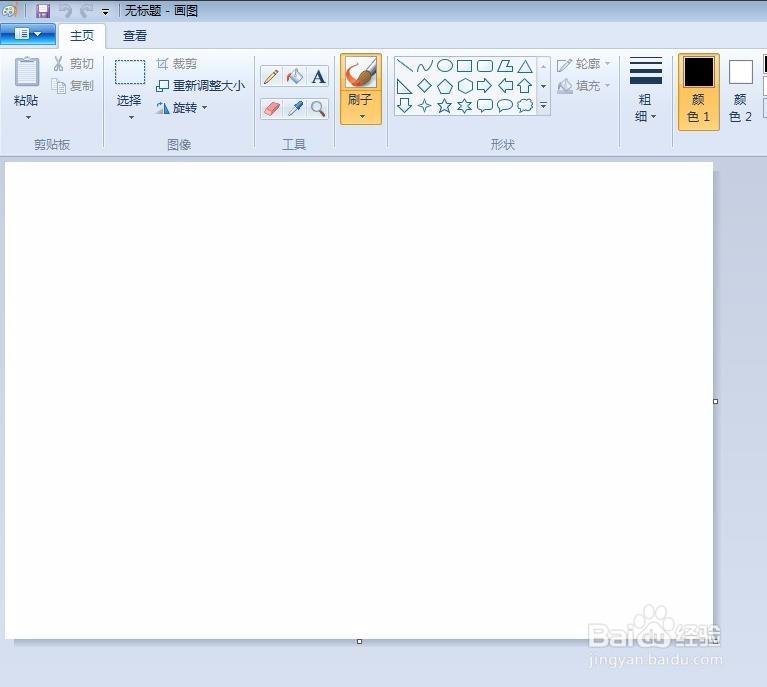767x687 pixels.
Task: Pick the six-point star shape
Action: [x=464, y=105]
